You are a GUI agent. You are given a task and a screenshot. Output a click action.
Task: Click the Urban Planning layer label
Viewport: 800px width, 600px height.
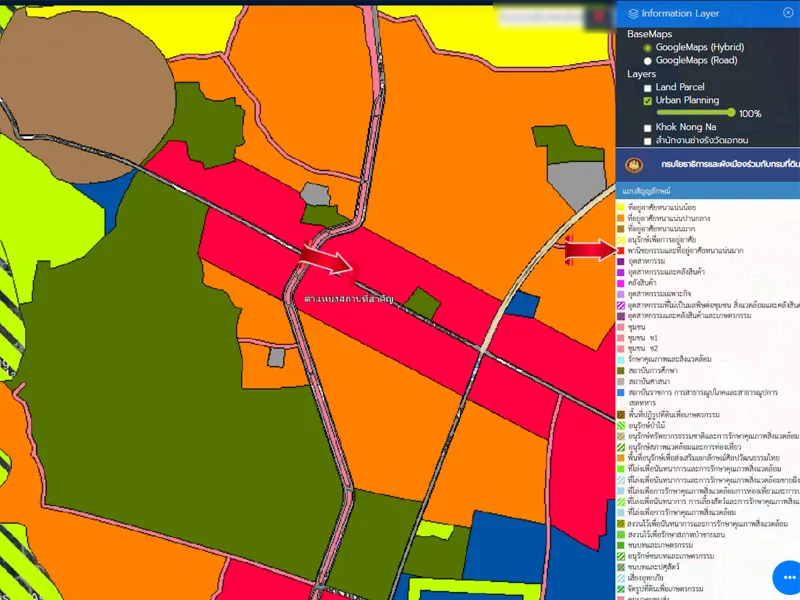coord(687,101)
